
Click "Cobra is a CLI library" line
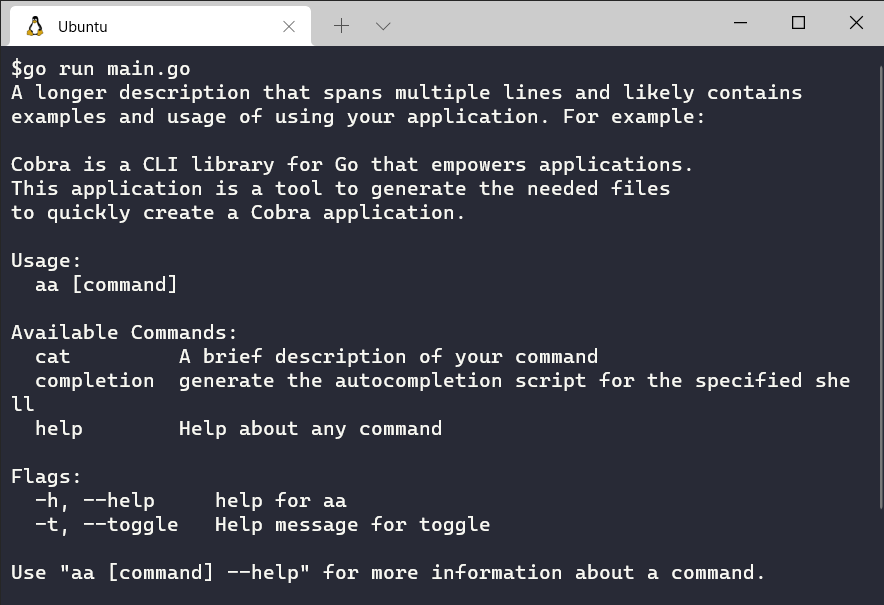tap(352, 165)
